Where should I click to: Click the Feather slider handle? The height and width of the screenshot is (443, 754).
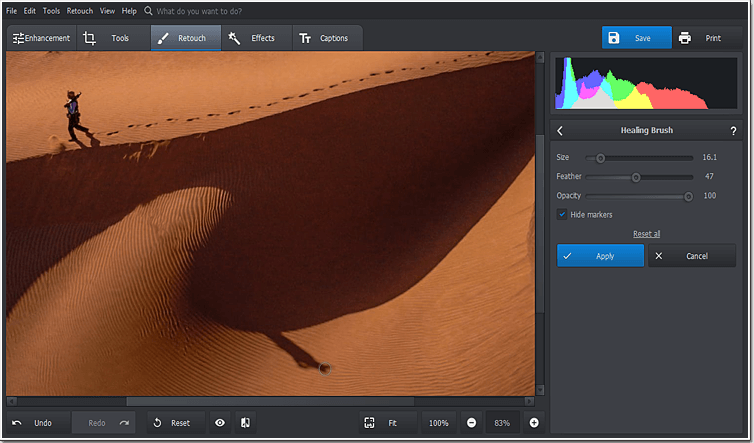point(636,177)
